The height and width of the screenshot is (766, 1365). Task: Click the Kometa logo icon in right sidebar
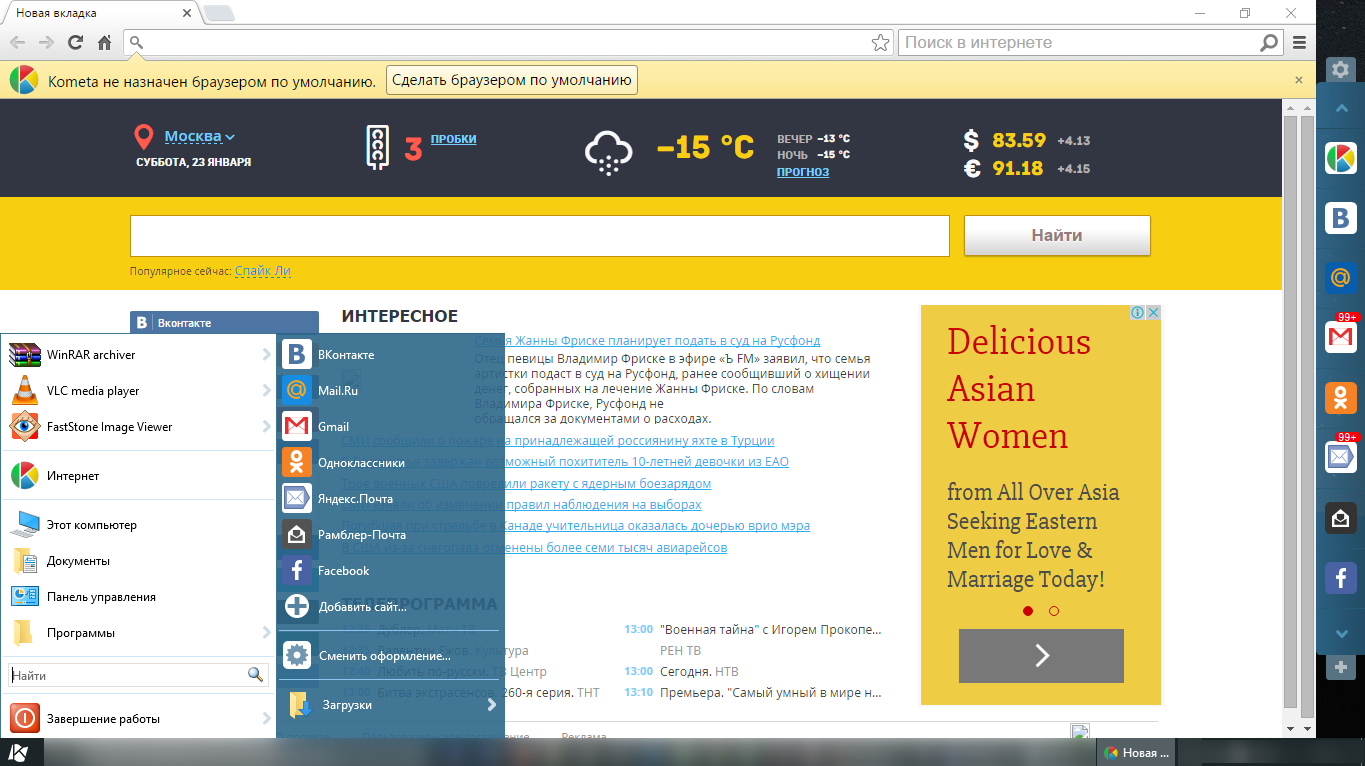pyautogui.click(x=1341, y=158)
